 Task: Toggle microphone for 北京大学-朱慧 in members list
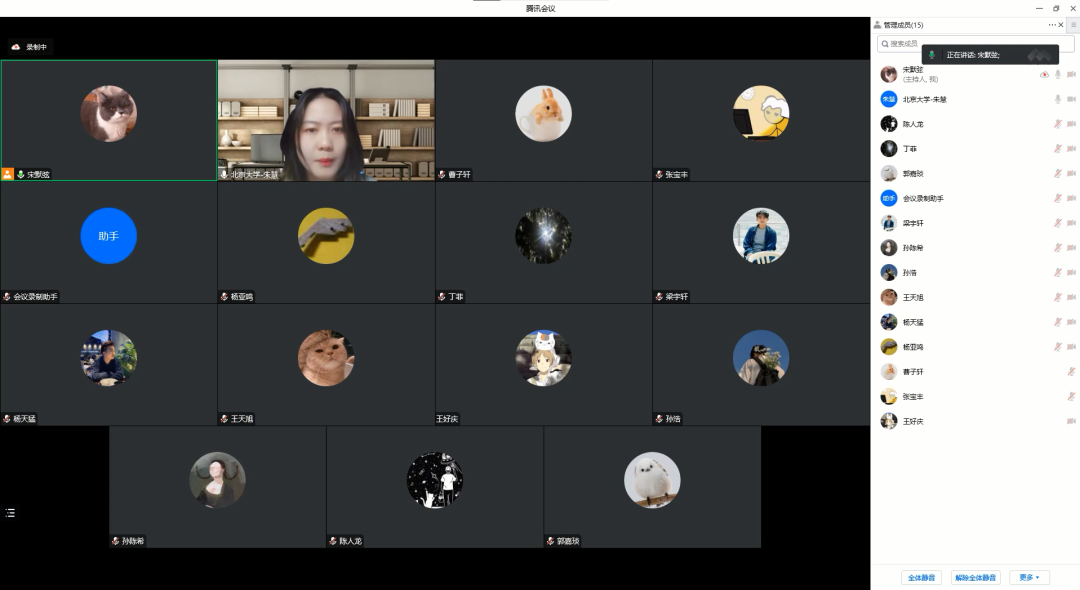point(1058,99)
